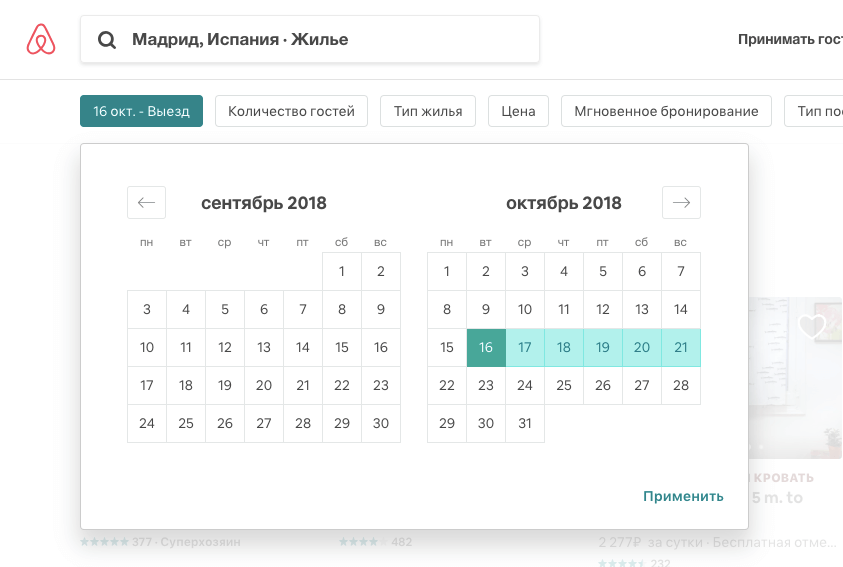Click the Мадрид, Испания search field

[310, 39]
